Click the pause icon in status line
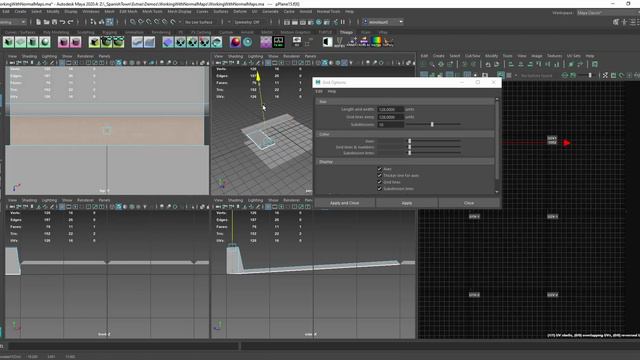 pos(343,22)
